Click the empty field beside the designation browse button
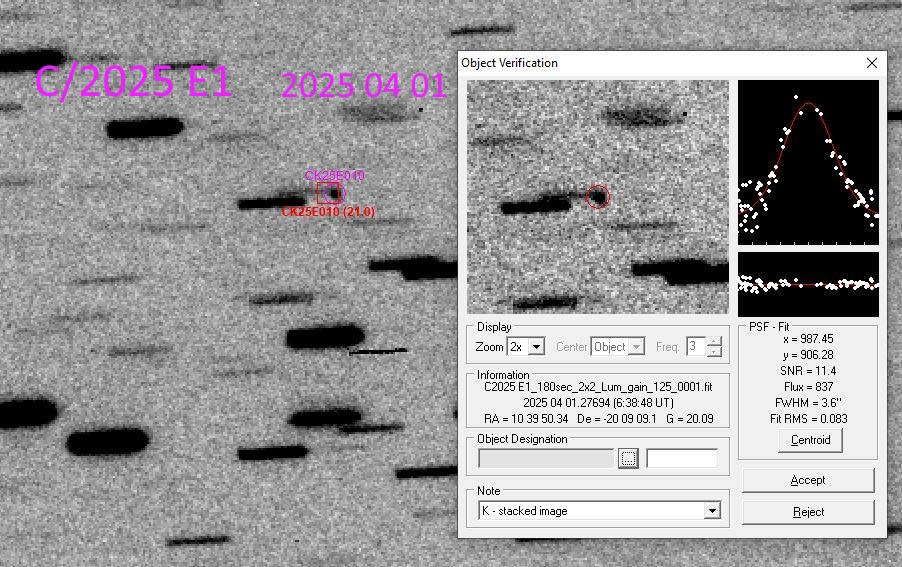The width and height of the screenshot is (902, 567). click(x=682, y=459)
